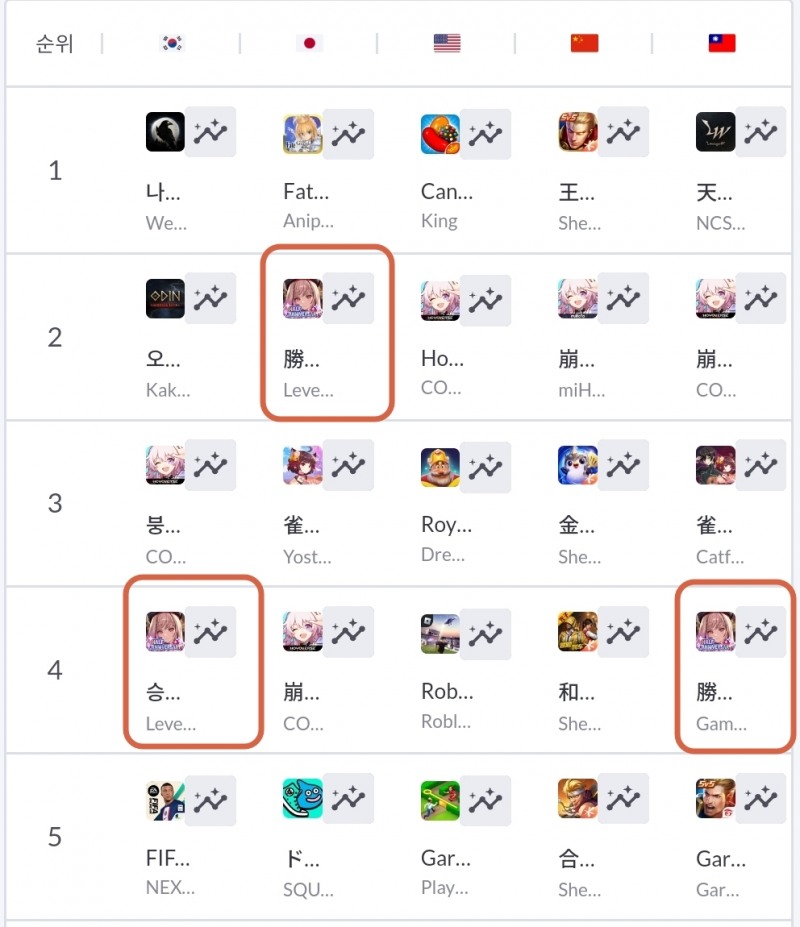View trend chart beside Roblox icon
This screenshot has width=800, height=927.
tap(486, 633)
